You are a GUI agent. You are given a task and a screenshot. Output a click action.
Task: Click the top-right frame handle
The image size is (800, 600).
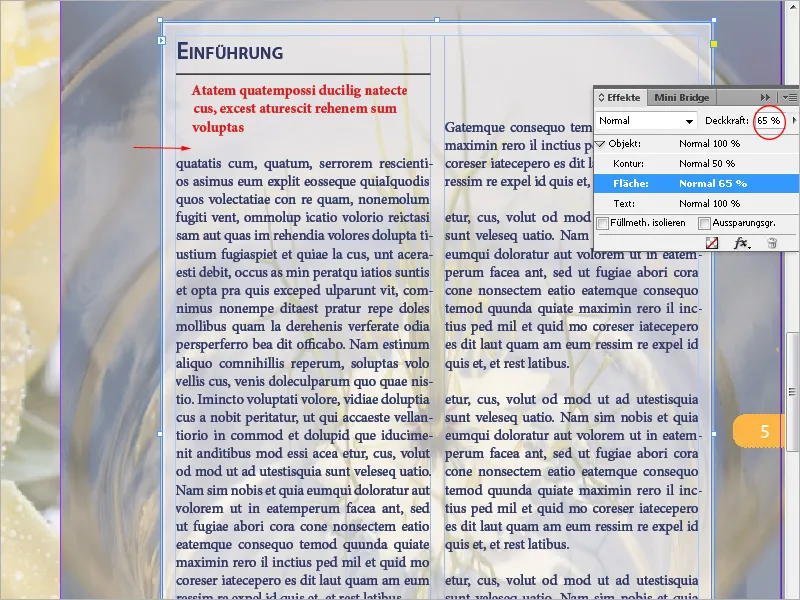(714, 20)
